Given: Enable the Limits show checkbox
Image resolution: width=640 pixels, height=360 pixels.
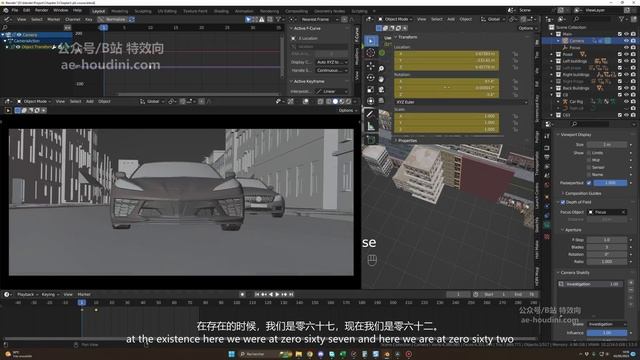Looking at the screenshot, I should (x=589, y=153).
